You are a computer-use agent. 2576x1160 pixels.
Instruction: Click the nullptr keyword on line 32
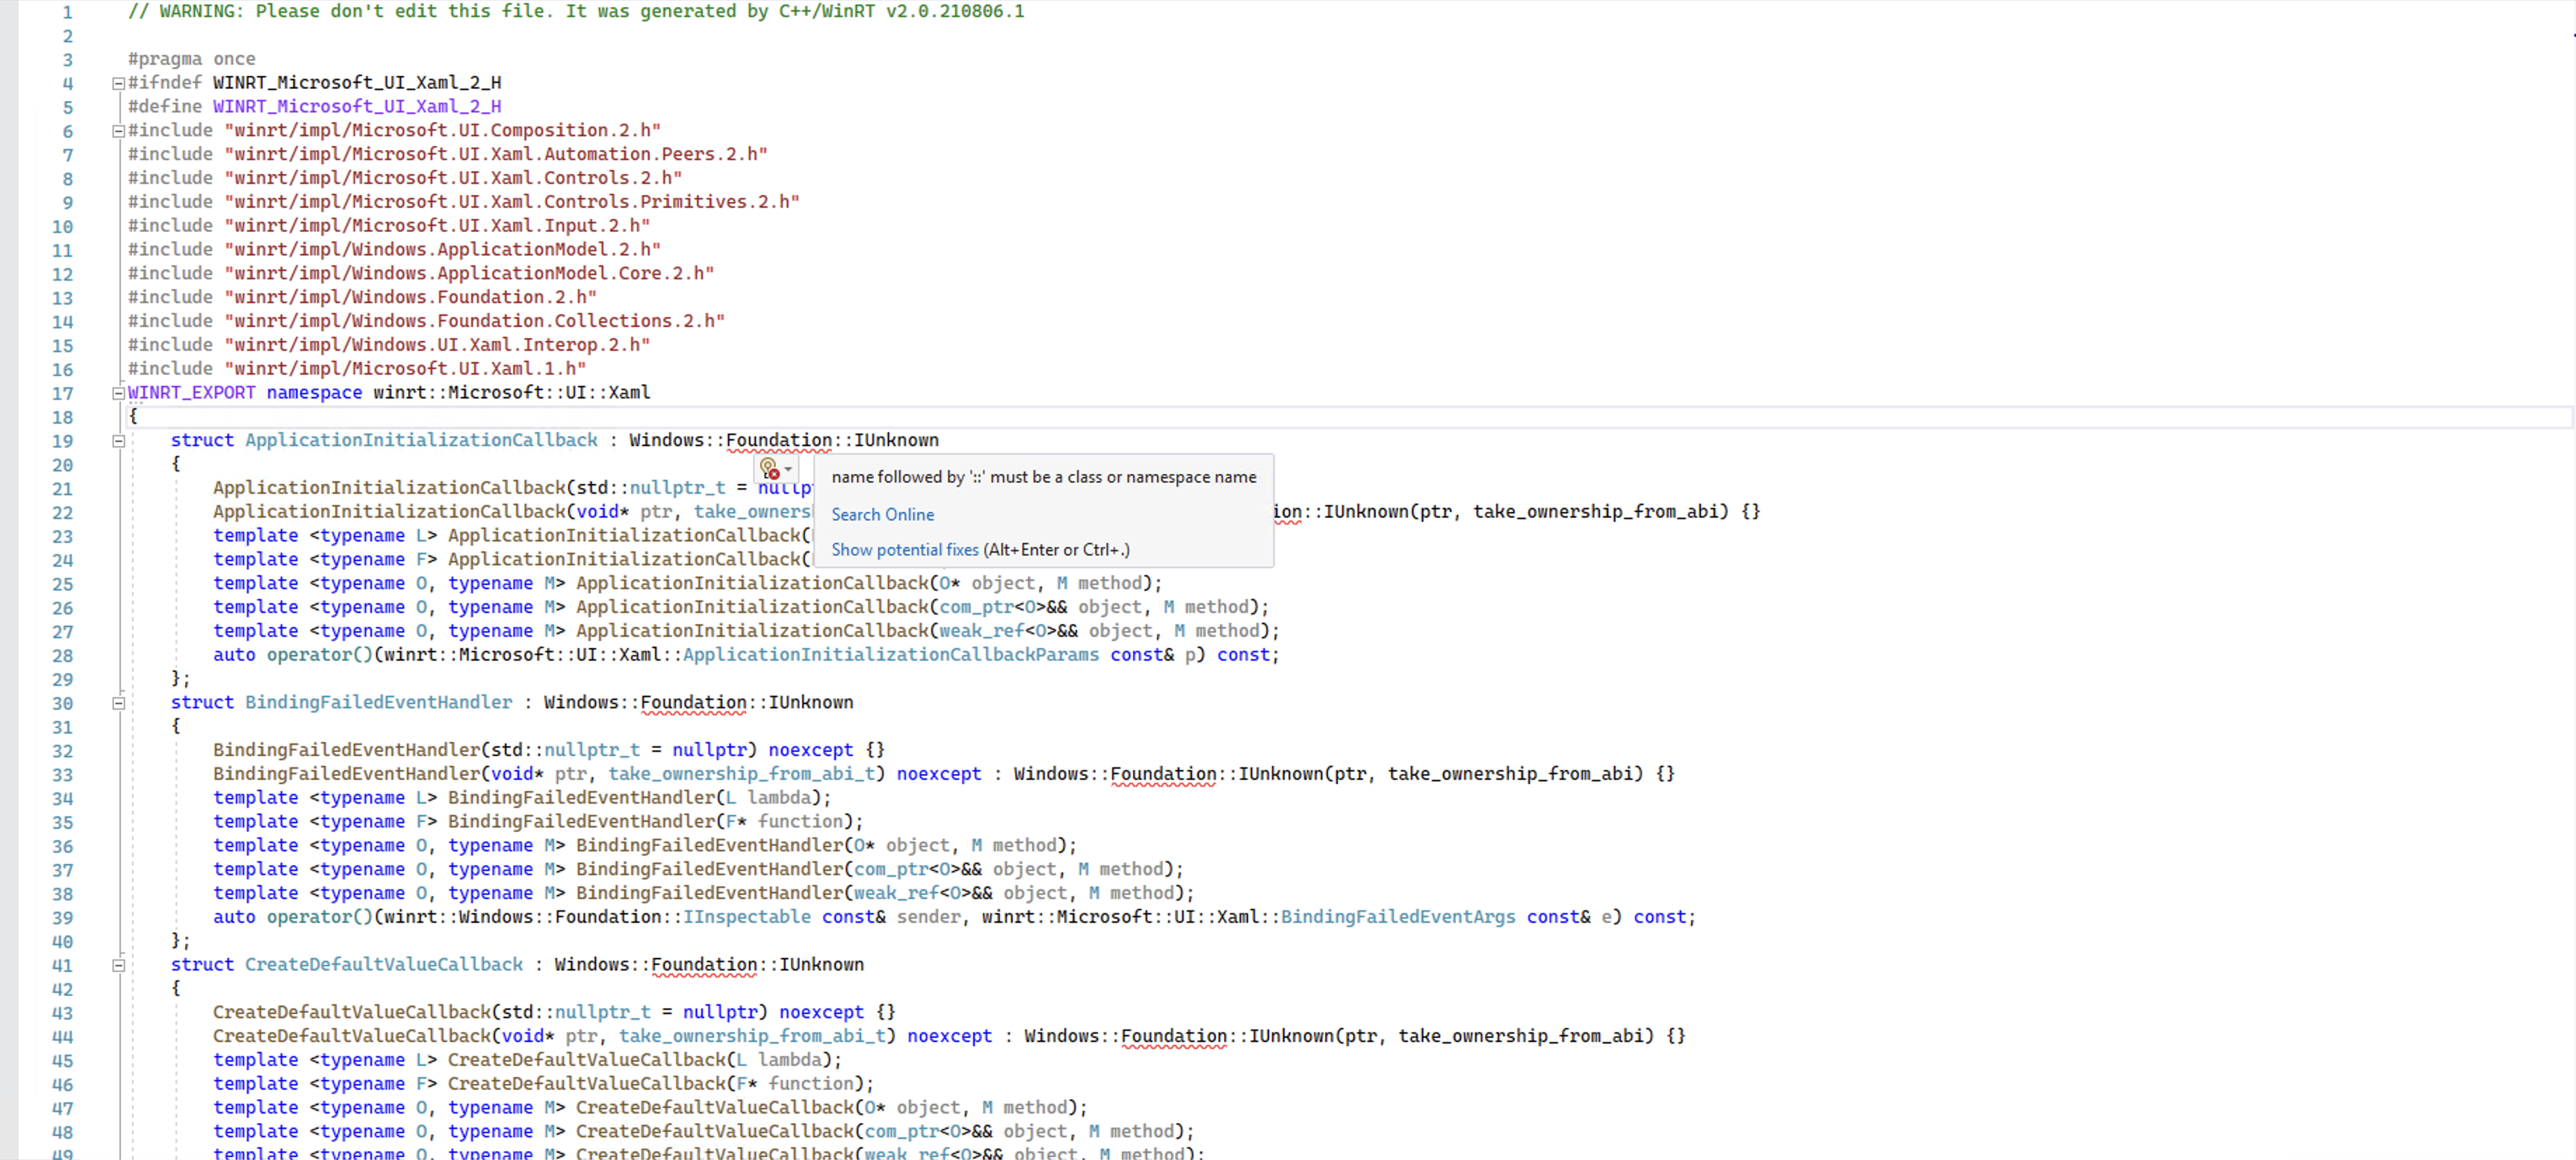[710, 750]
